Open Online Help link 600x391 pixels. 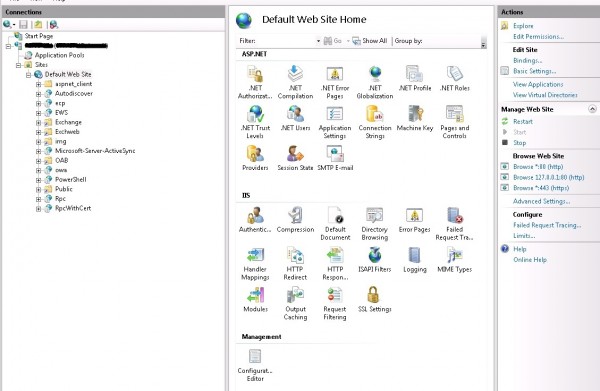(530, 259)
